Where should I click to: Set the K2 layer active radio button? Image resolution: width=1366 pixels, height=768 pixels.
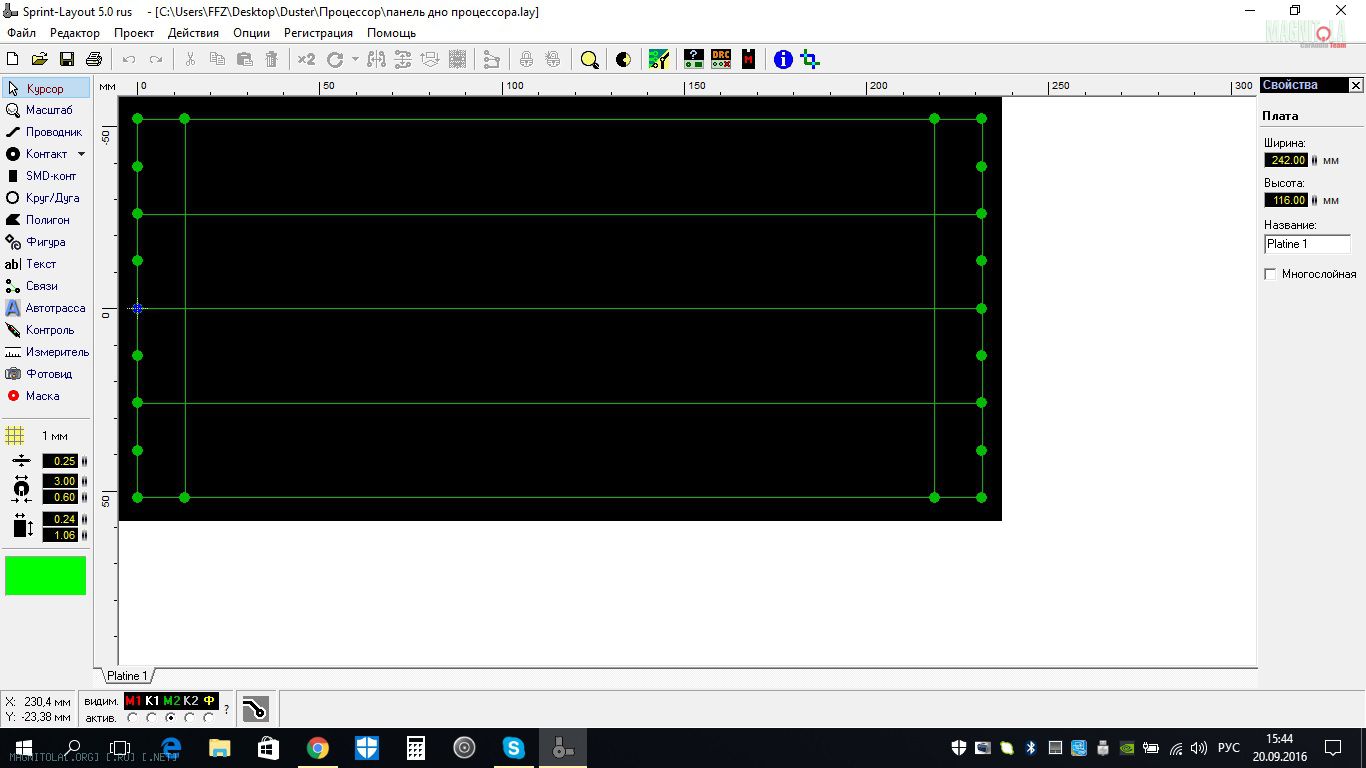click(190, 718)
